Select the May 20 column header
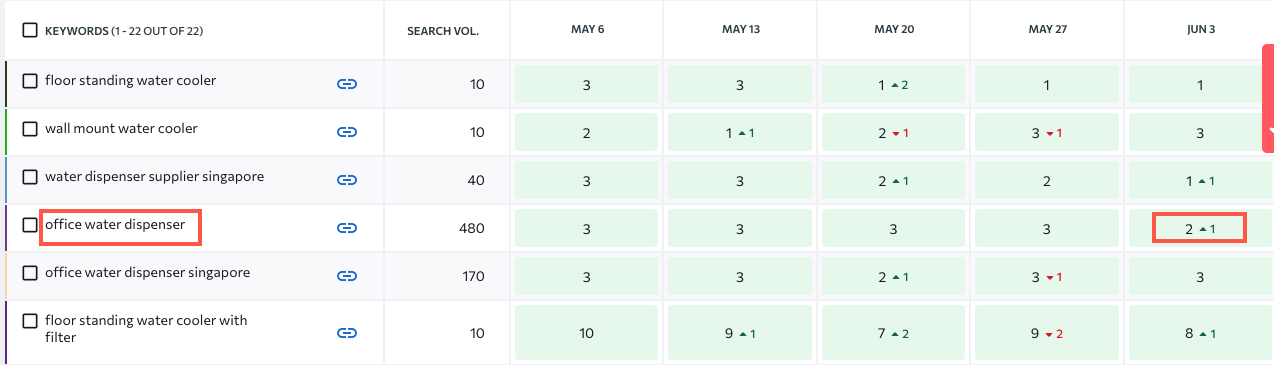This screenshot has width=1274, height=365. tap(894, 30)
